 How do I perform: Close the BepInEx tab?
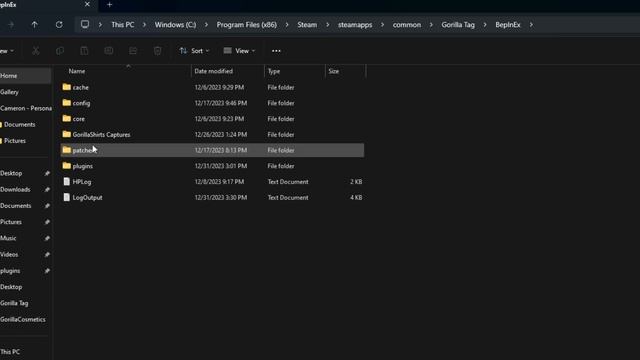tap(87, 4)
